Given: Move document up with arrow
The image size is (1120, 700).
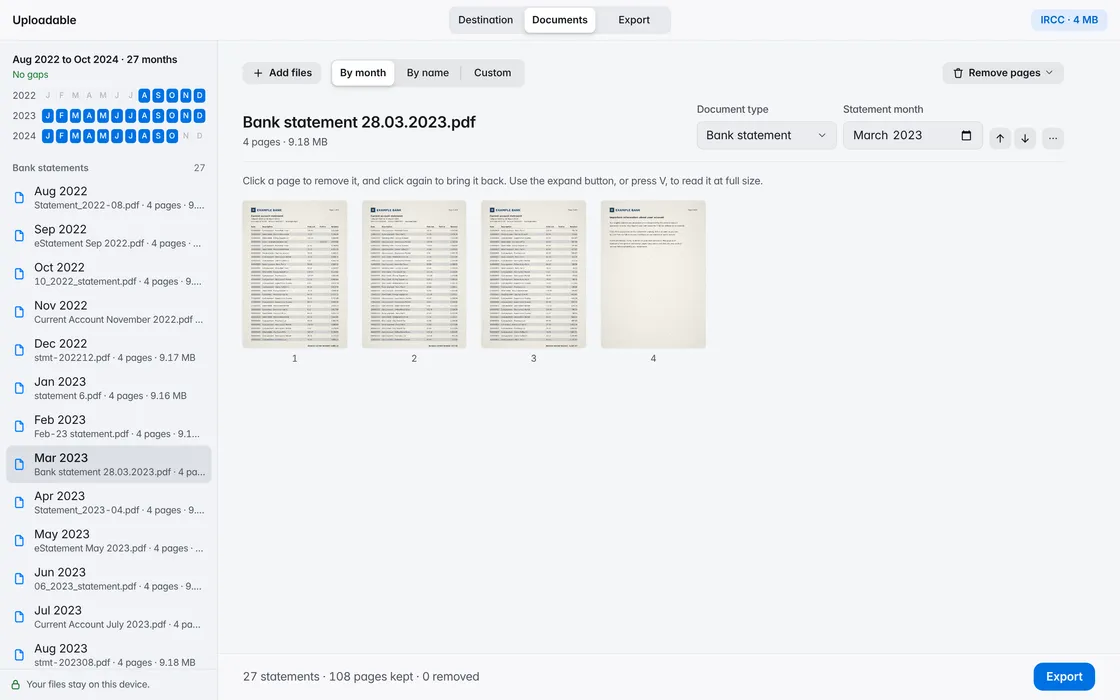Looking at the screenshot, I should point(1000,139).
